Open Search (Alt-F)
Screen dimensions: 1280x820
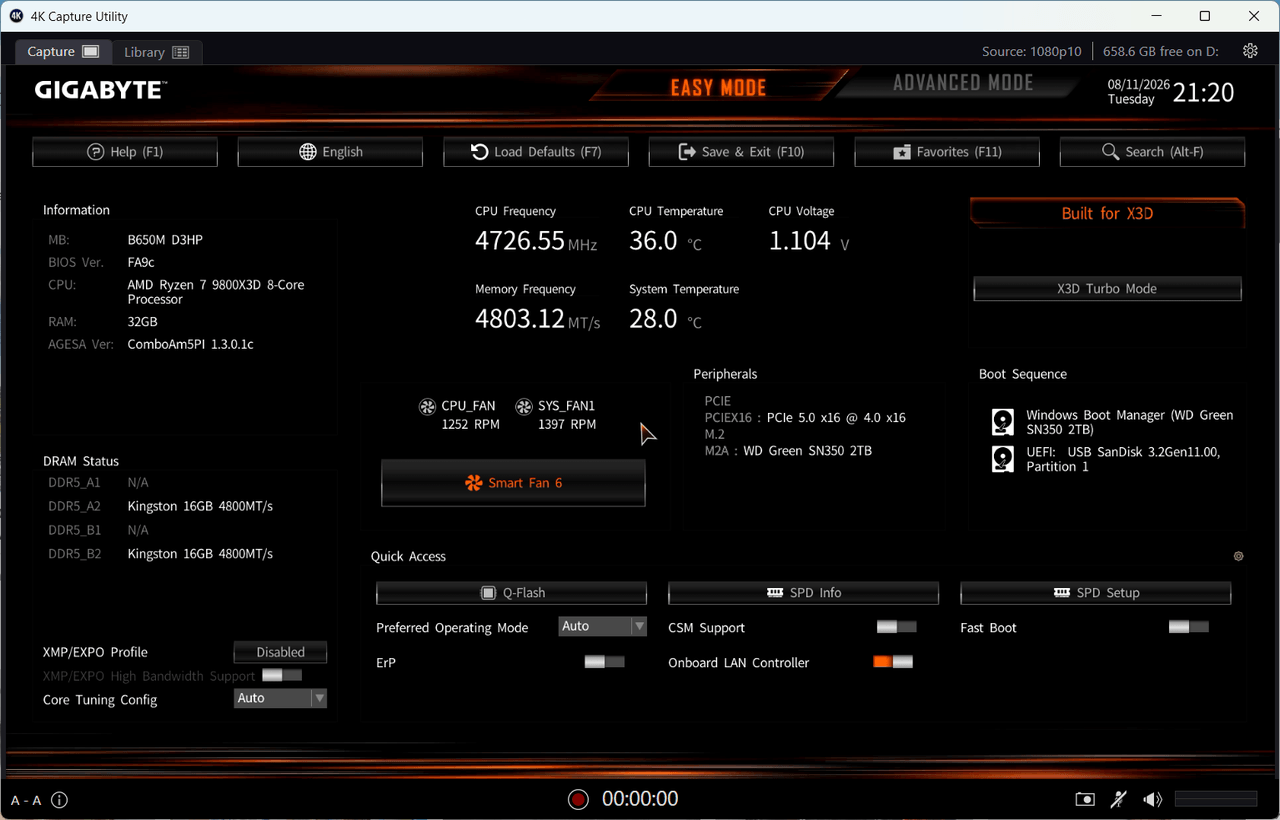coord(1152,152)
